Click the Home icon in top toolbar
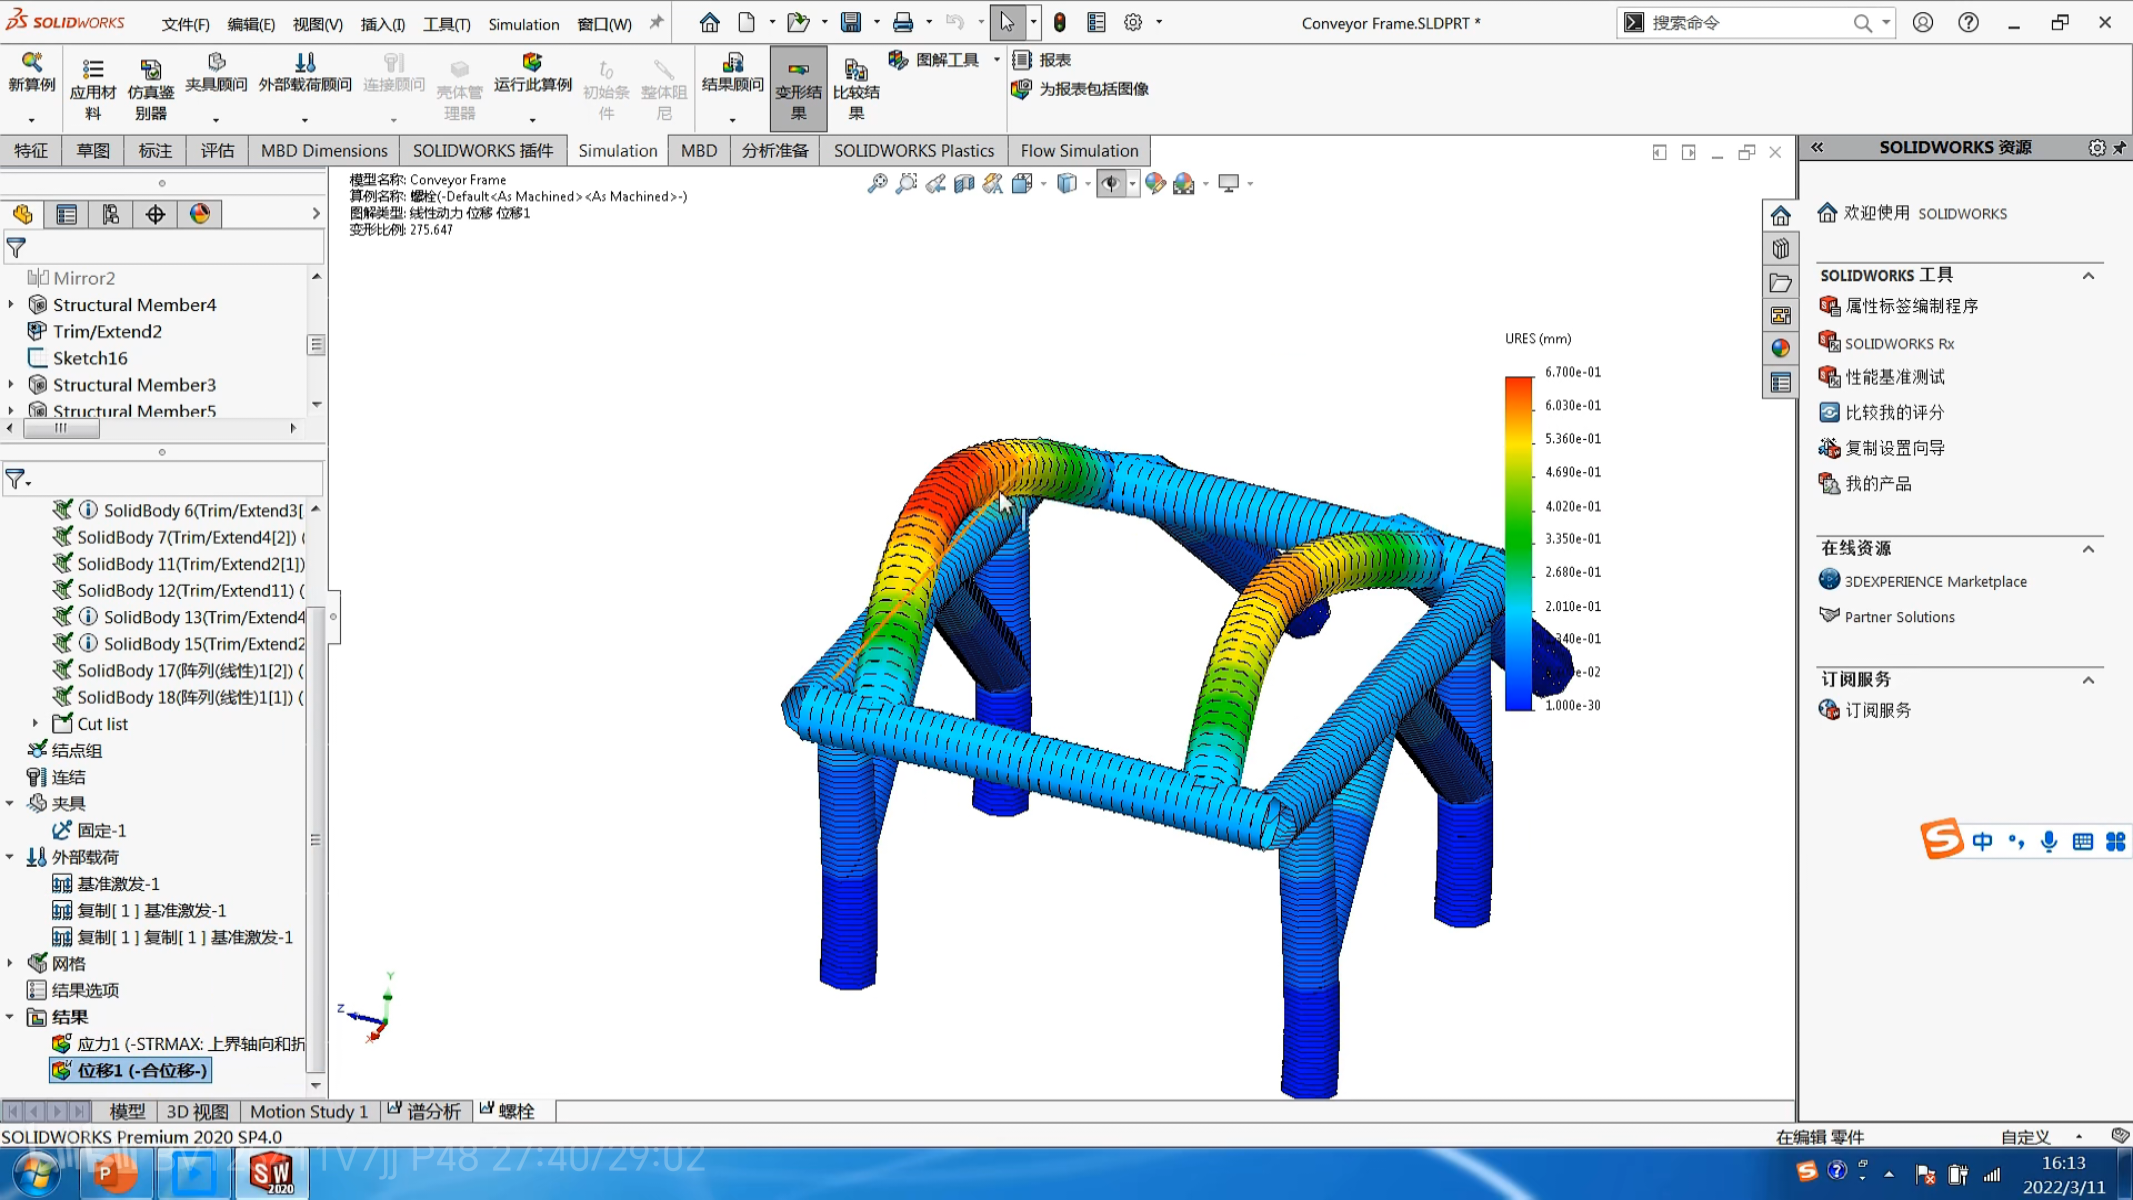This screenshot has width=2133, height=1200. pos(709,22)
